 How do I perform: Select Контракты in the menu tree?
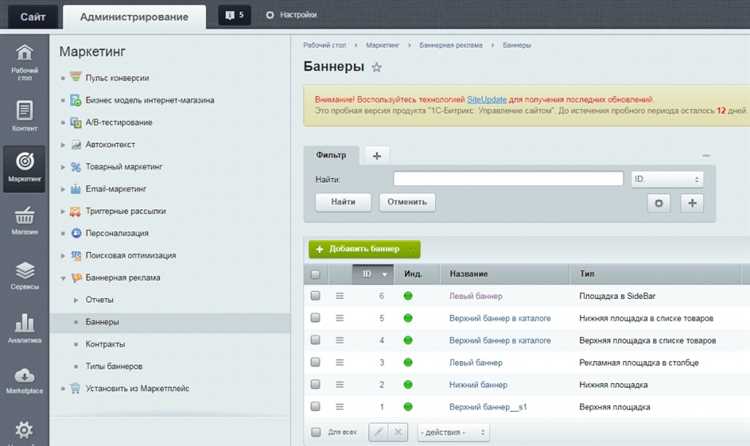(x=105, y=344)
